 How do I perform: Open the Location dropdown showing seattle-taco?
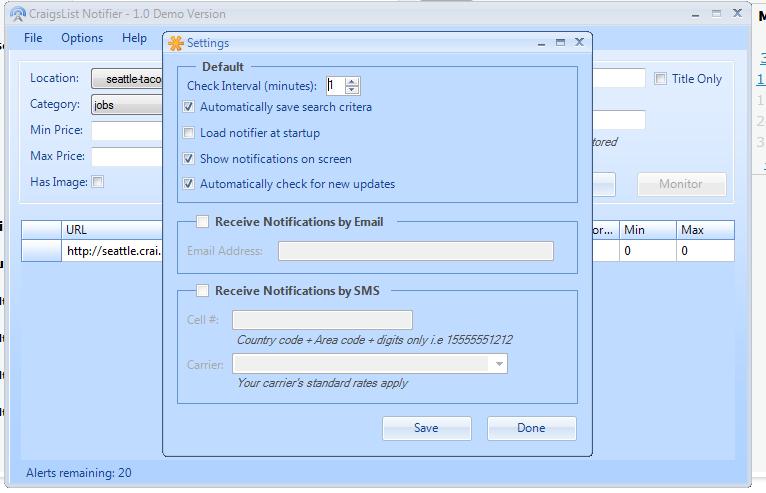coord(127,79)
